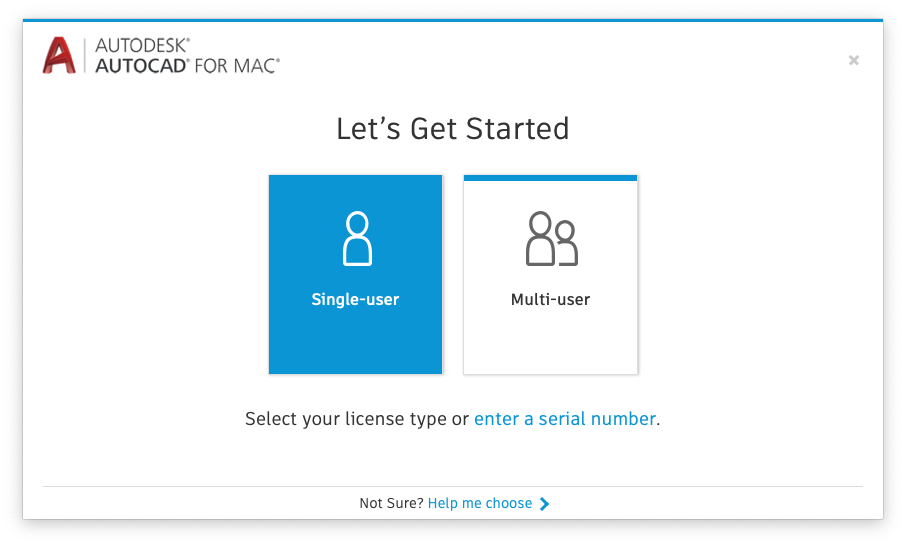Click the divider line above the footer

click(452, 487)
